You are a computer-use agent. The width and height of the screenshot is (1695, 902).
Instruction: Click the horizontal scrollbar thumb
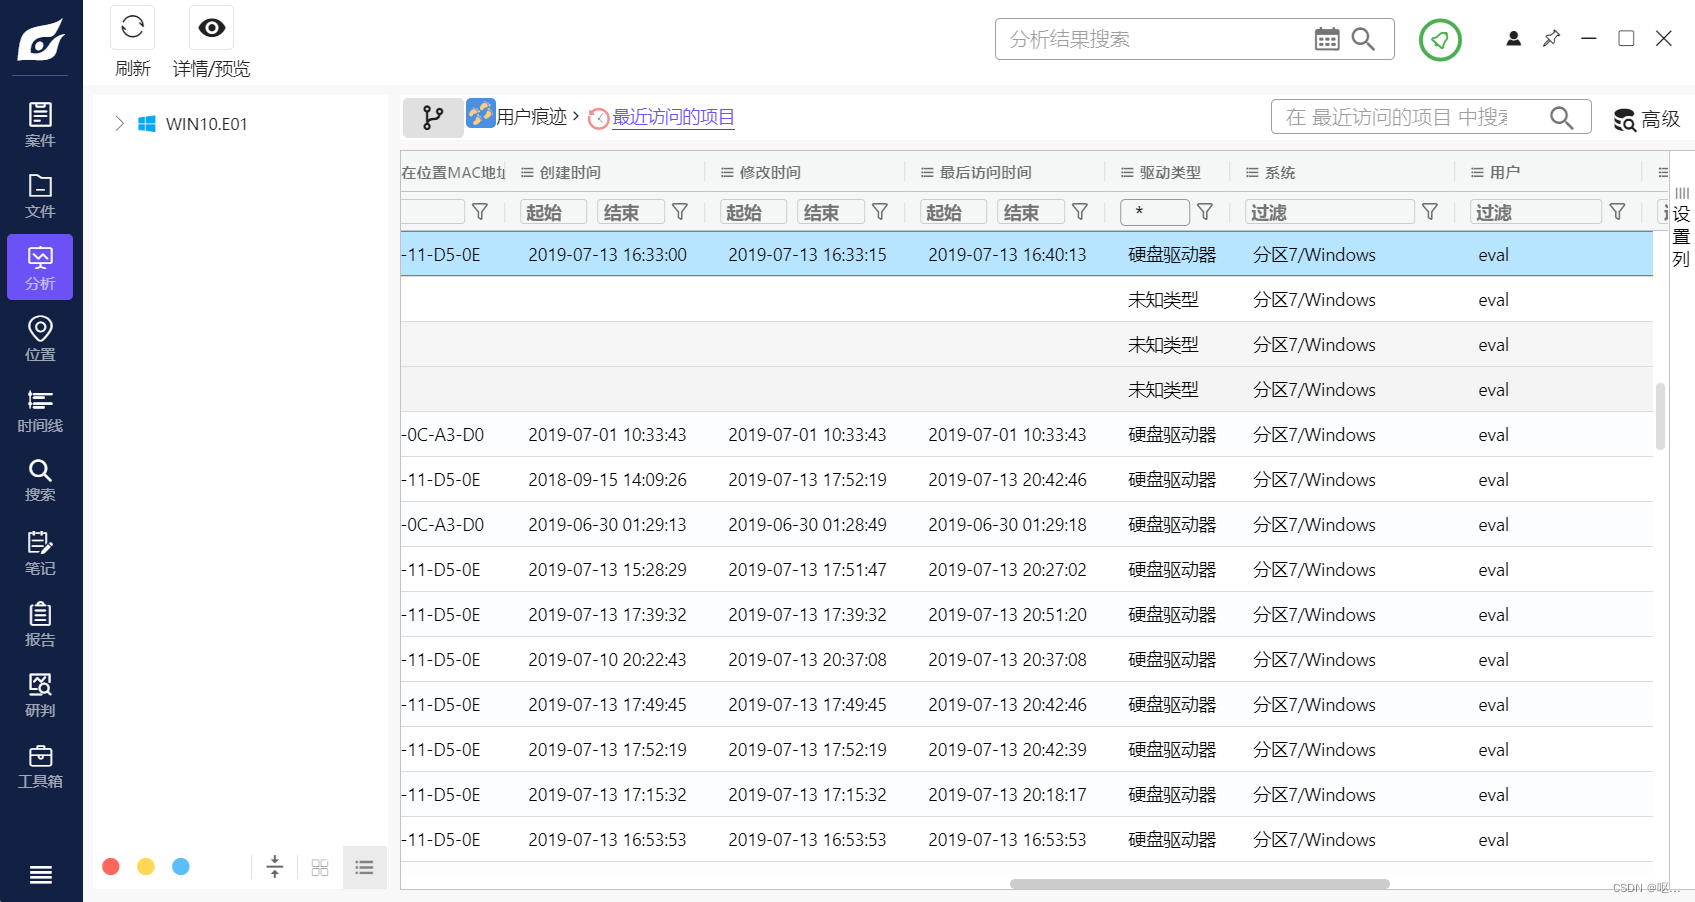click(x=1200, y=884)
